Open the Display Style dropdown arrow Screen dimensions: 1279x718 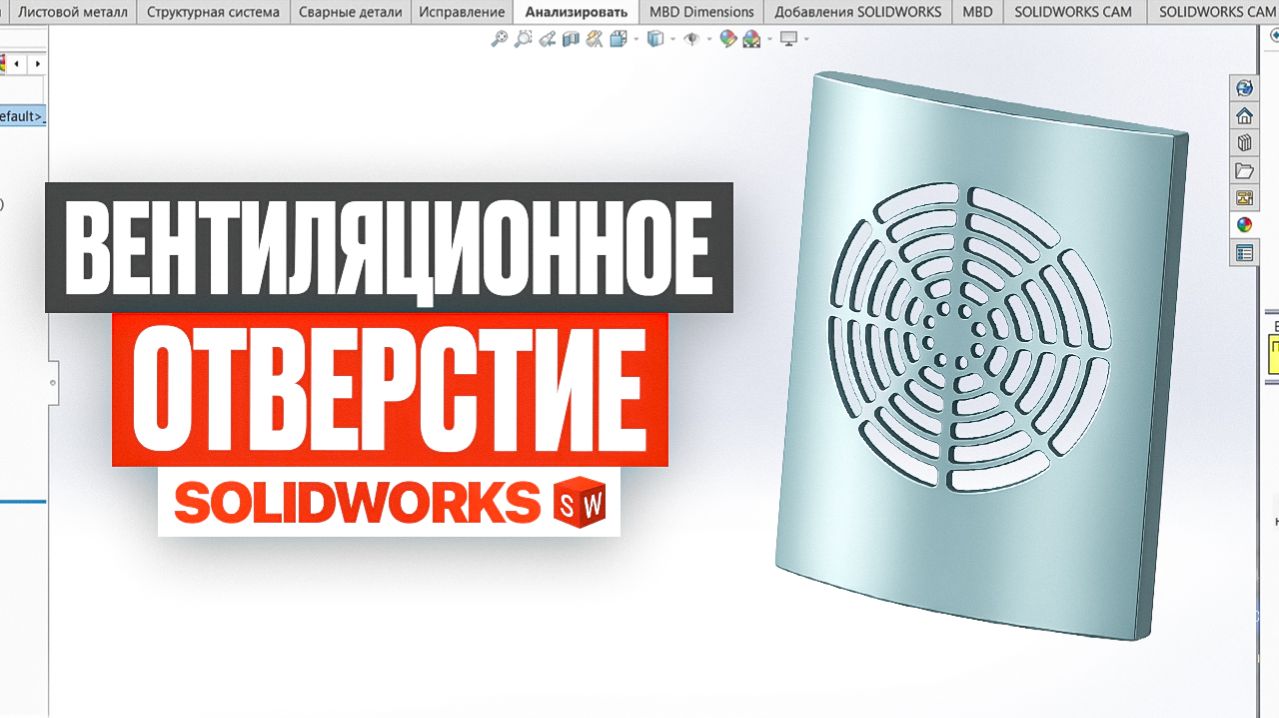[673, 40]
